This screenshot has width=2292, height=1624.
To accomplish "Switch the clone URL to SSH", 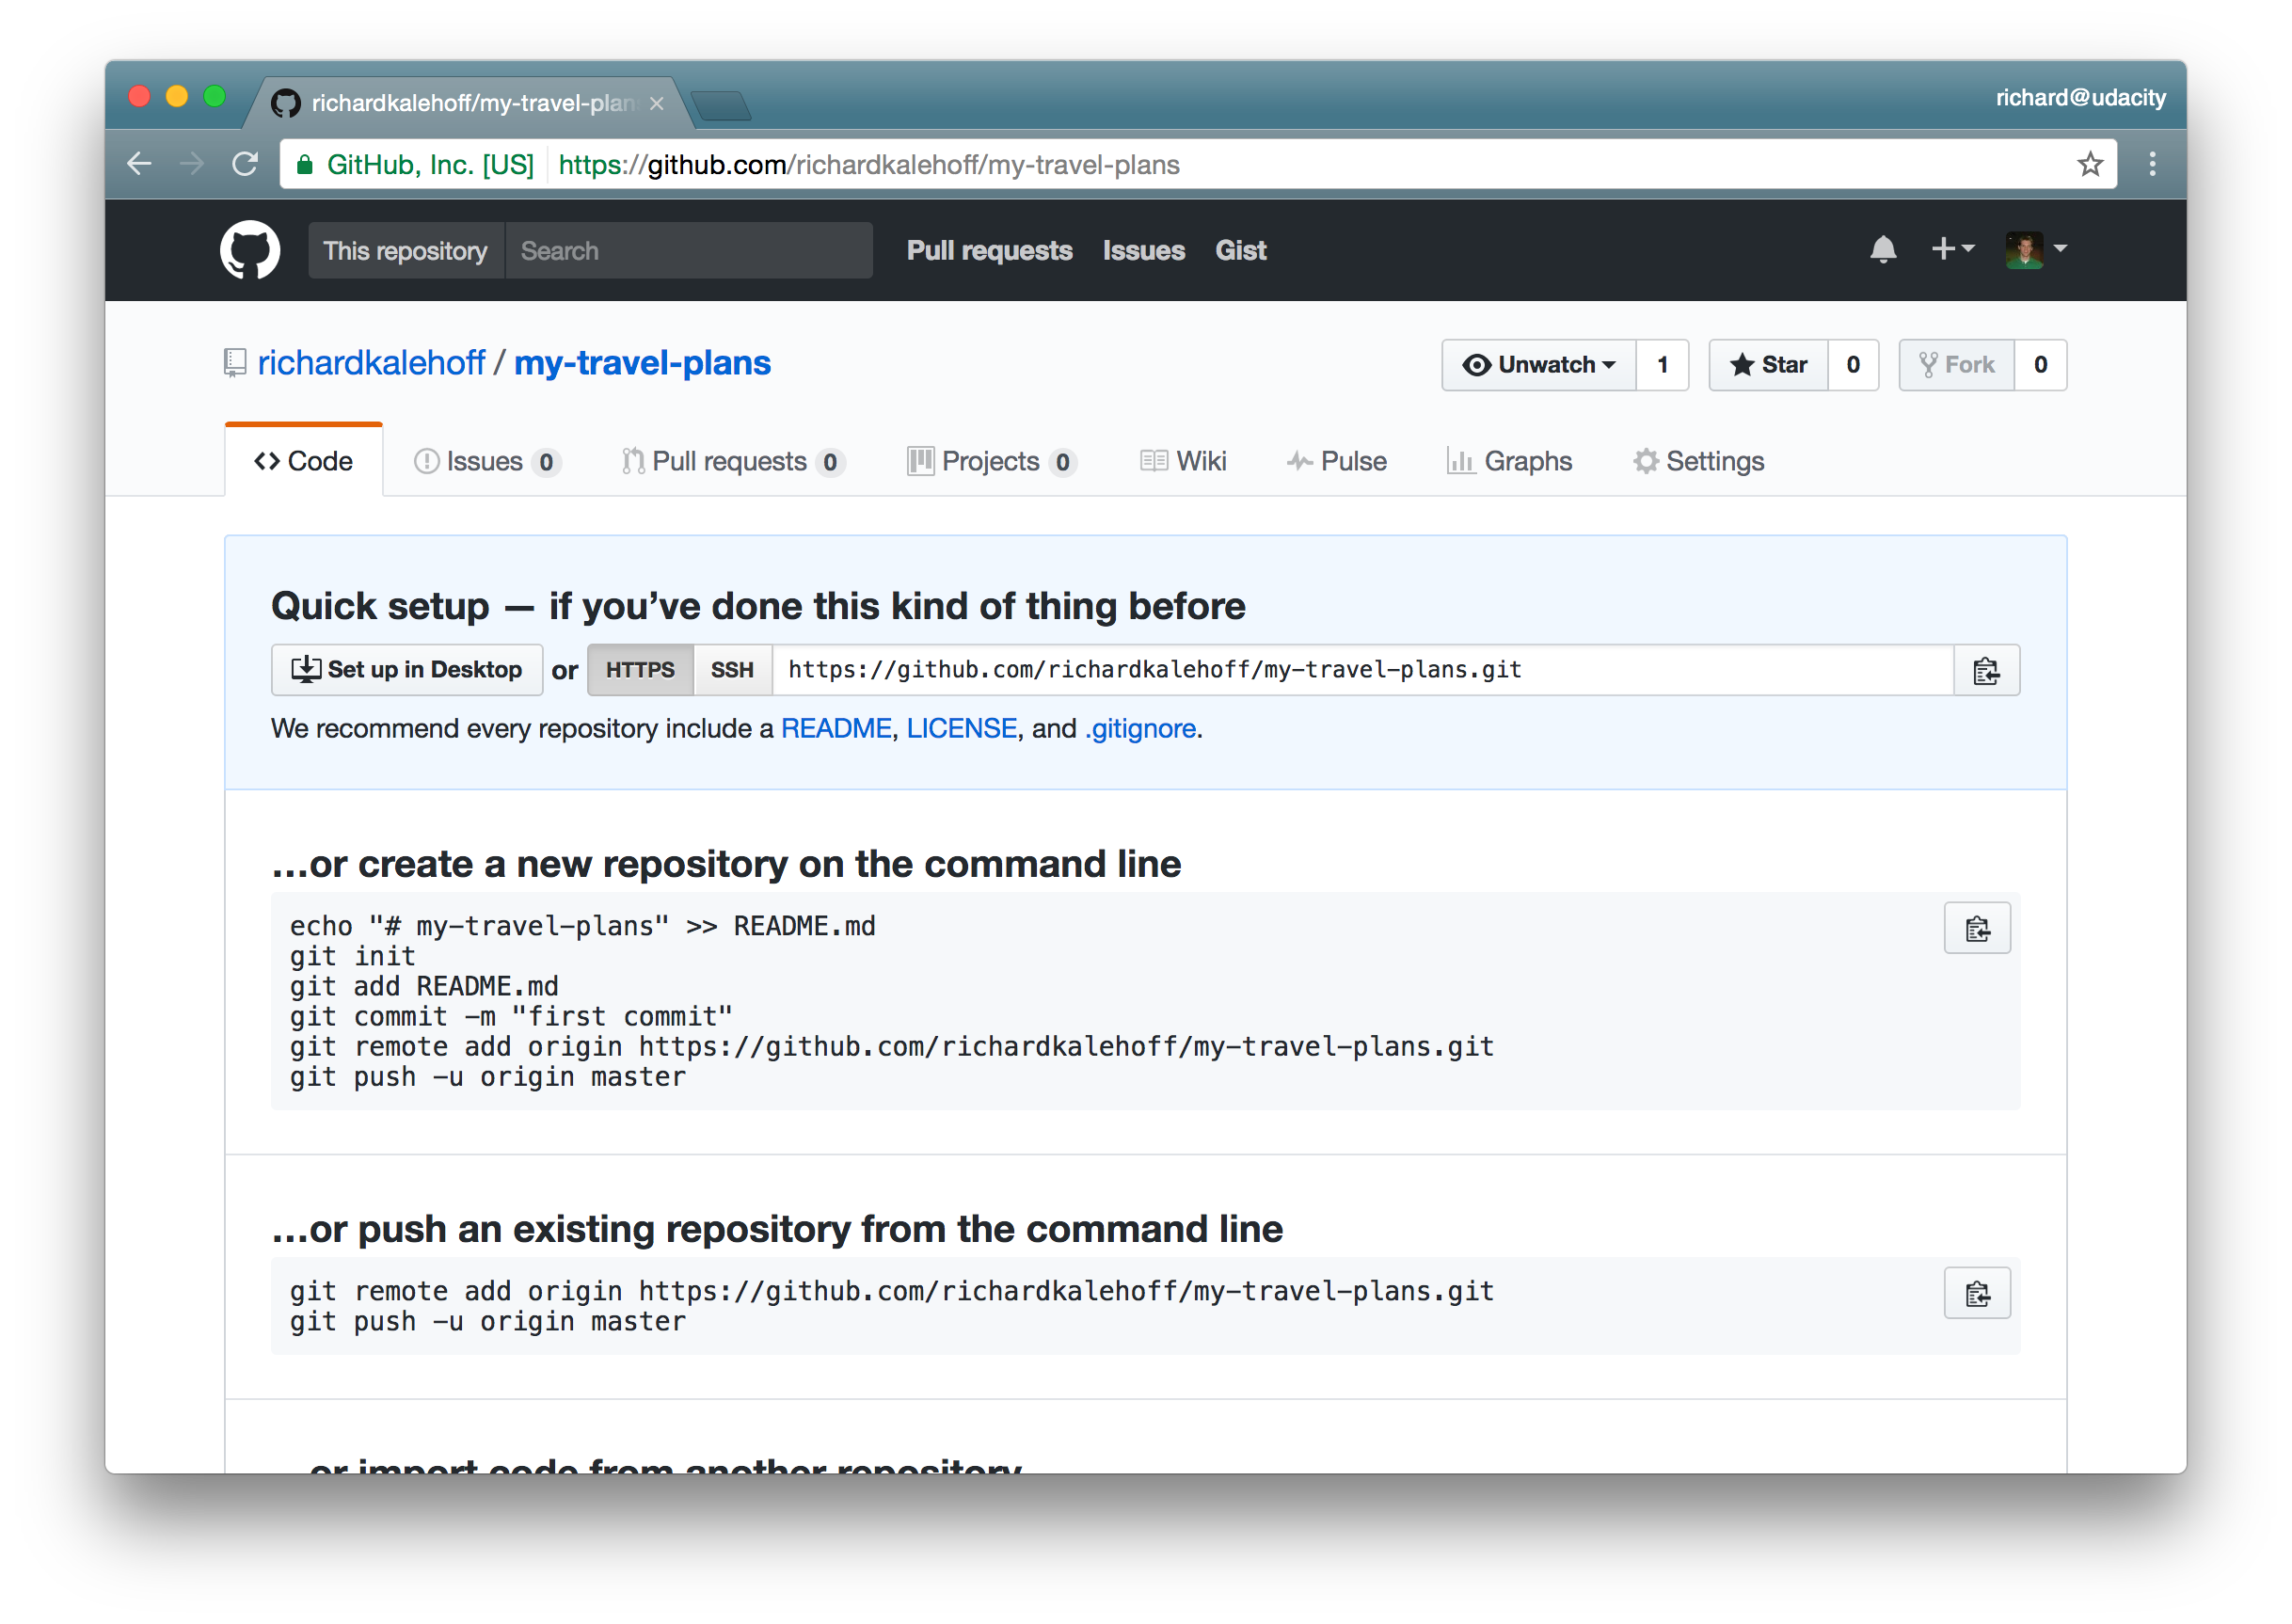I will [732, 670].
